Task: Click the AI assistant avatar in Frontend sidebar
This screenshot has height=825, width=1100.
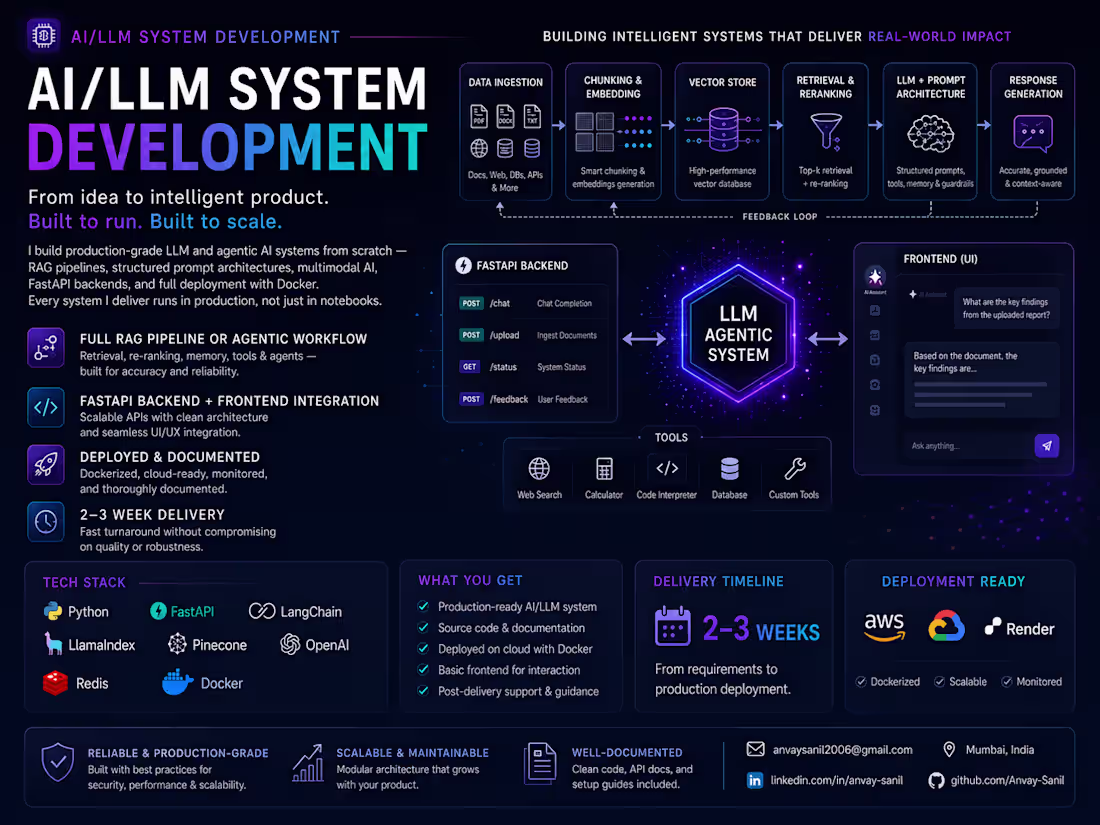Action: (x=875, y=276)
